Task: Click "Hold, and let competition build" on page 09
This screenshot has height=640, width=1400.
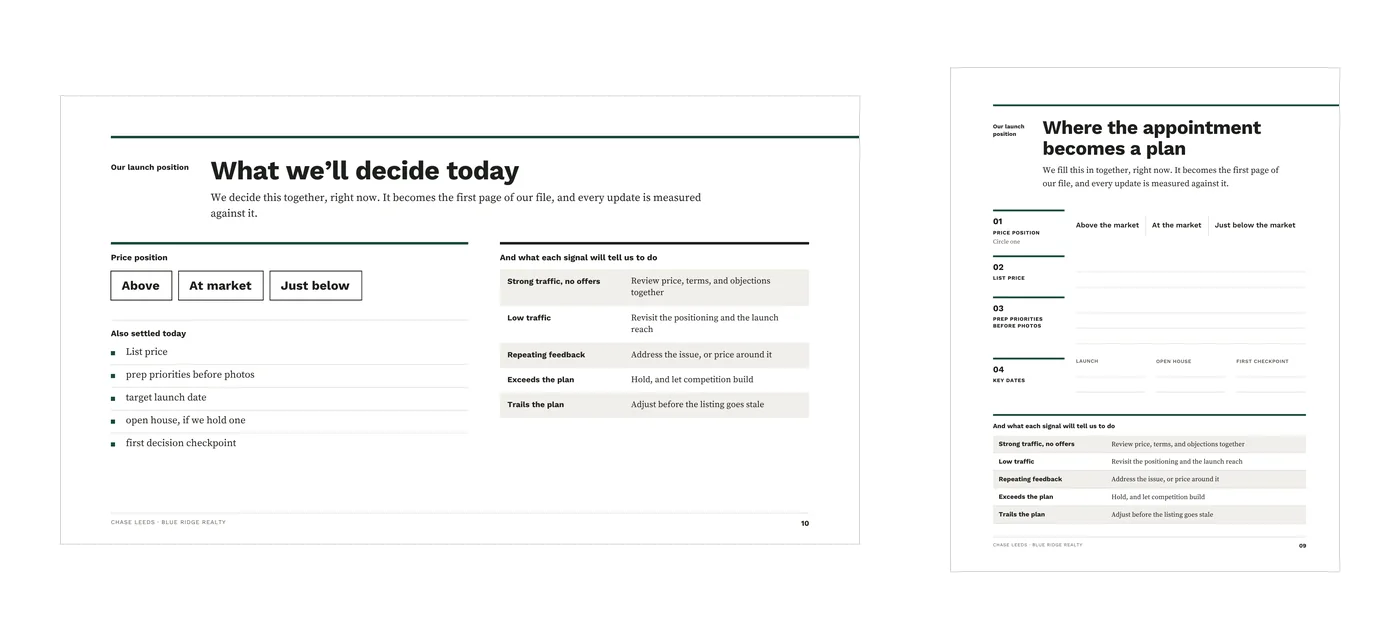Action: tap(1158, 497)
